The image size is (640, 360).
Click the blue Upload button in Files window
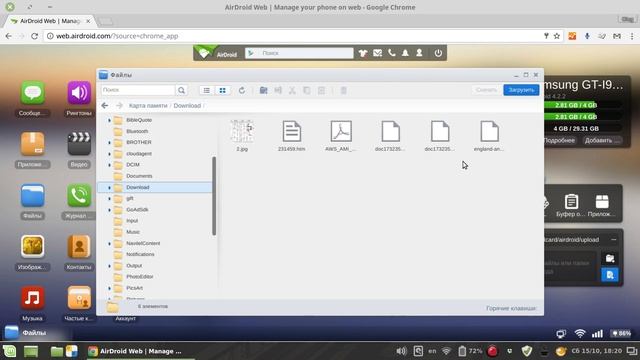tap(521, 90)
